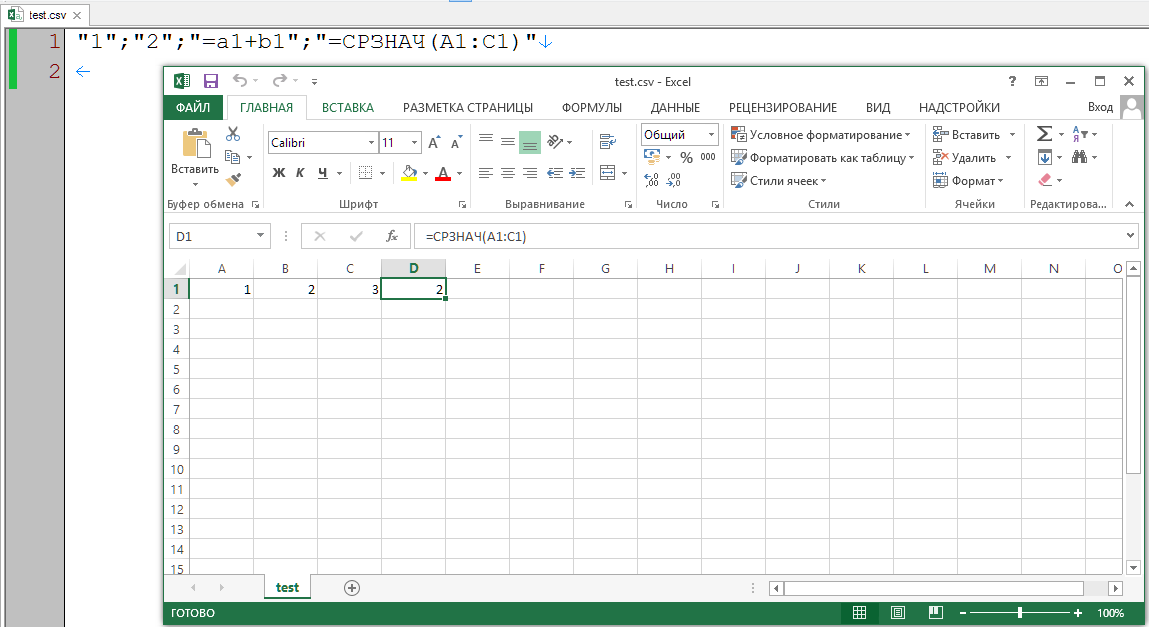The height and width of the screenshot is (627, 1149).
Task: Click the AutoSum sigma icon
Action: click(x=1044, y=134)
